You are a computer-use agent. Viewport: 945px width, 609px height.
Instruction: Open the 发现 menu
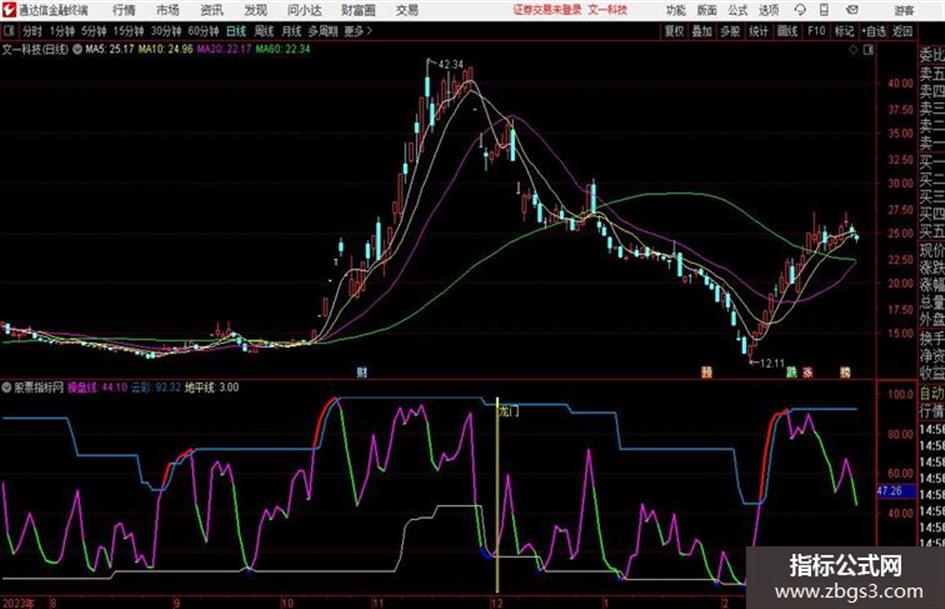pos(256,10)
